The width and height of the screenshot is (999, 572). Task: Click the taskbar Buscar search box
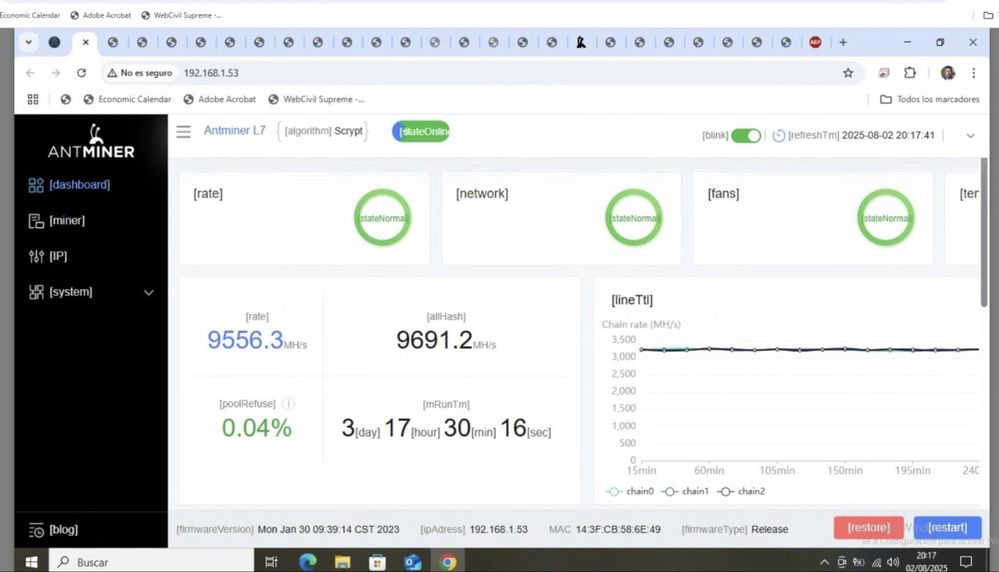153,562
